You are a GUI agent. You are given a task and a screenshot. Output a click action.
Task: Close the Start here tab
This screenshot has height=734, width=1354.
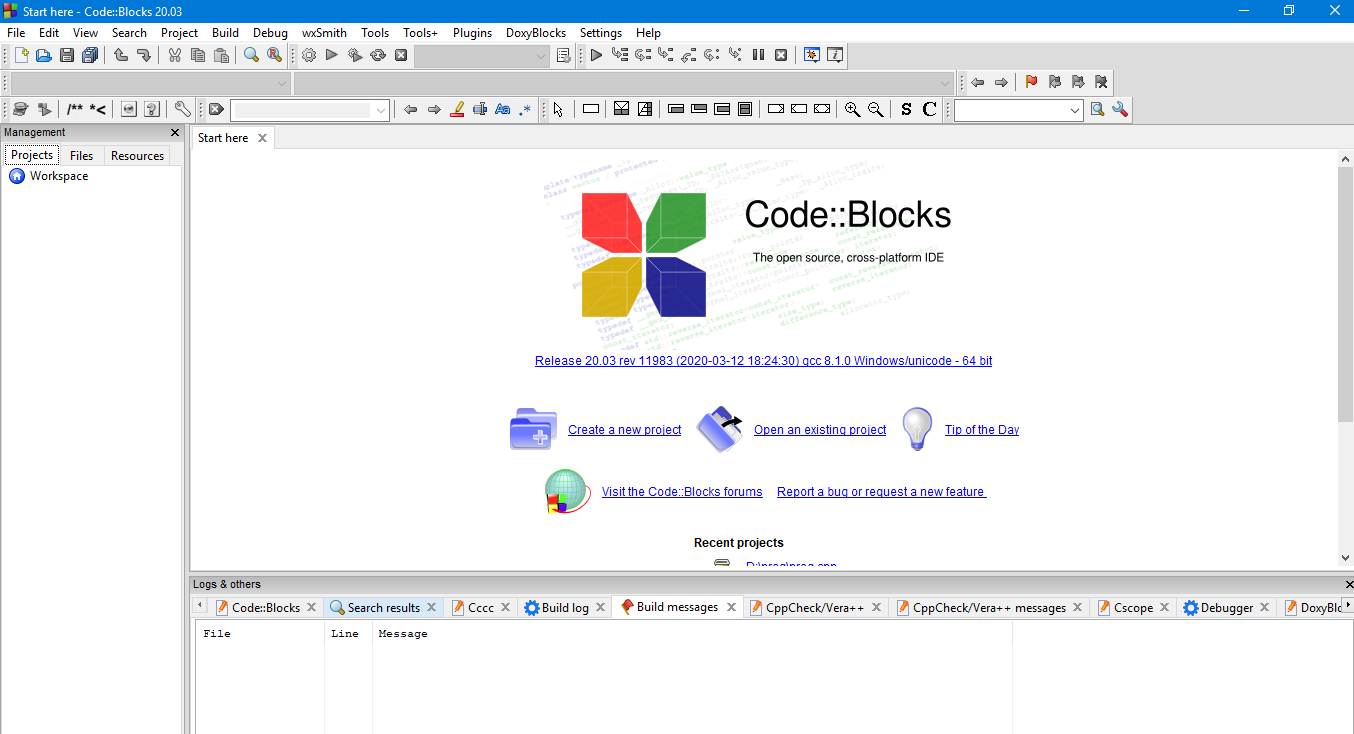pyautogui.click(x=262, y=138)
